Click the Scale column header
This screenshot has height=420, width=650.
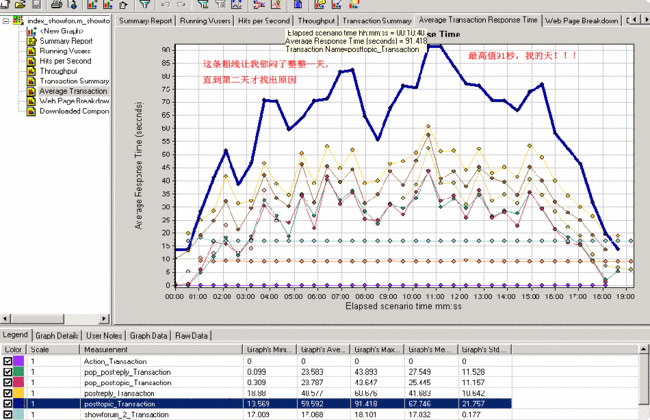coord(53,350)
